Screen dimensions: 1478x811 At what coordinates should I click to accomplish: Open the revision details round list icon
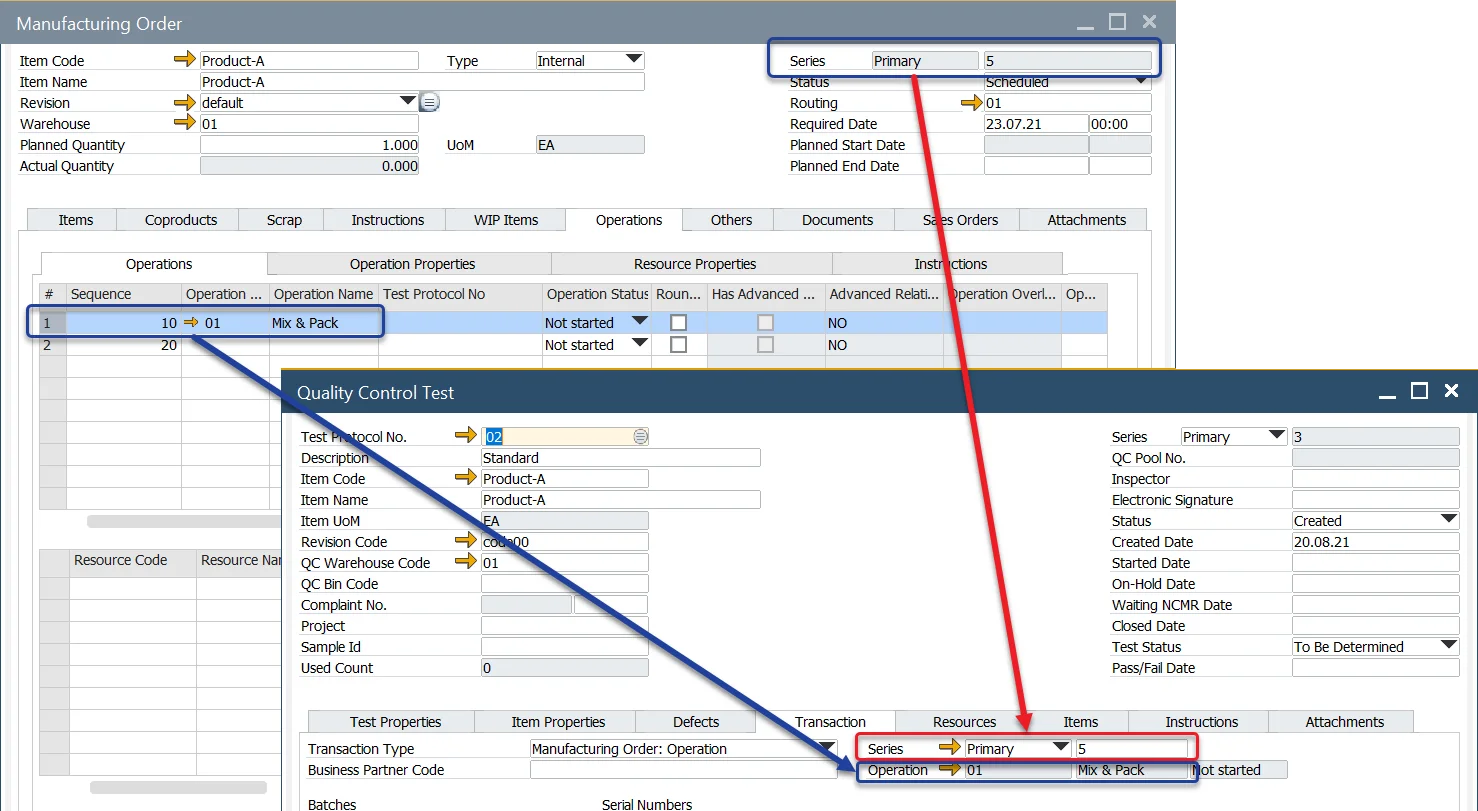(429, 102)
